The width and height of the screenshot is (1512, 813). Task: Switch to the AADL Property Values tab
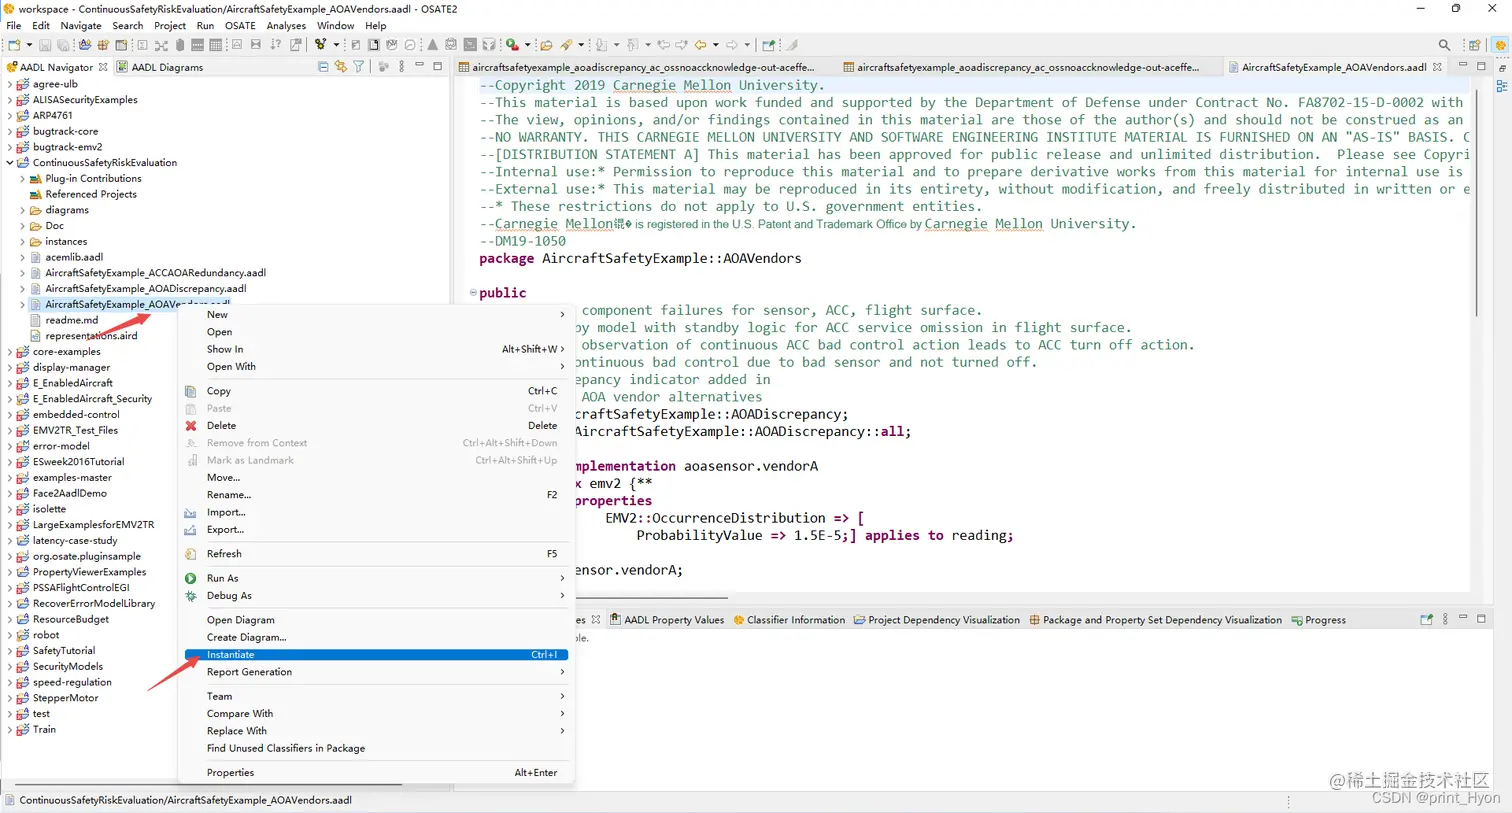click(x=667, y=620)
